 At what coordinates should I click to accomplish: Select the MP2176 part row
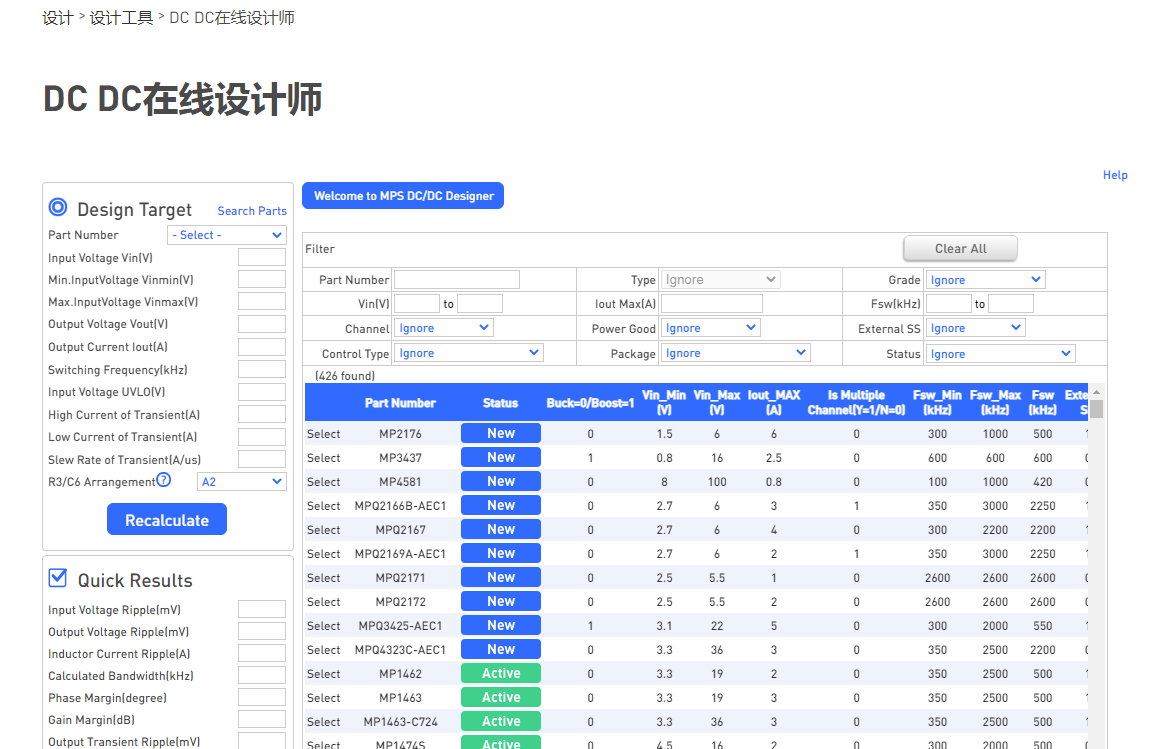(324, 434)
